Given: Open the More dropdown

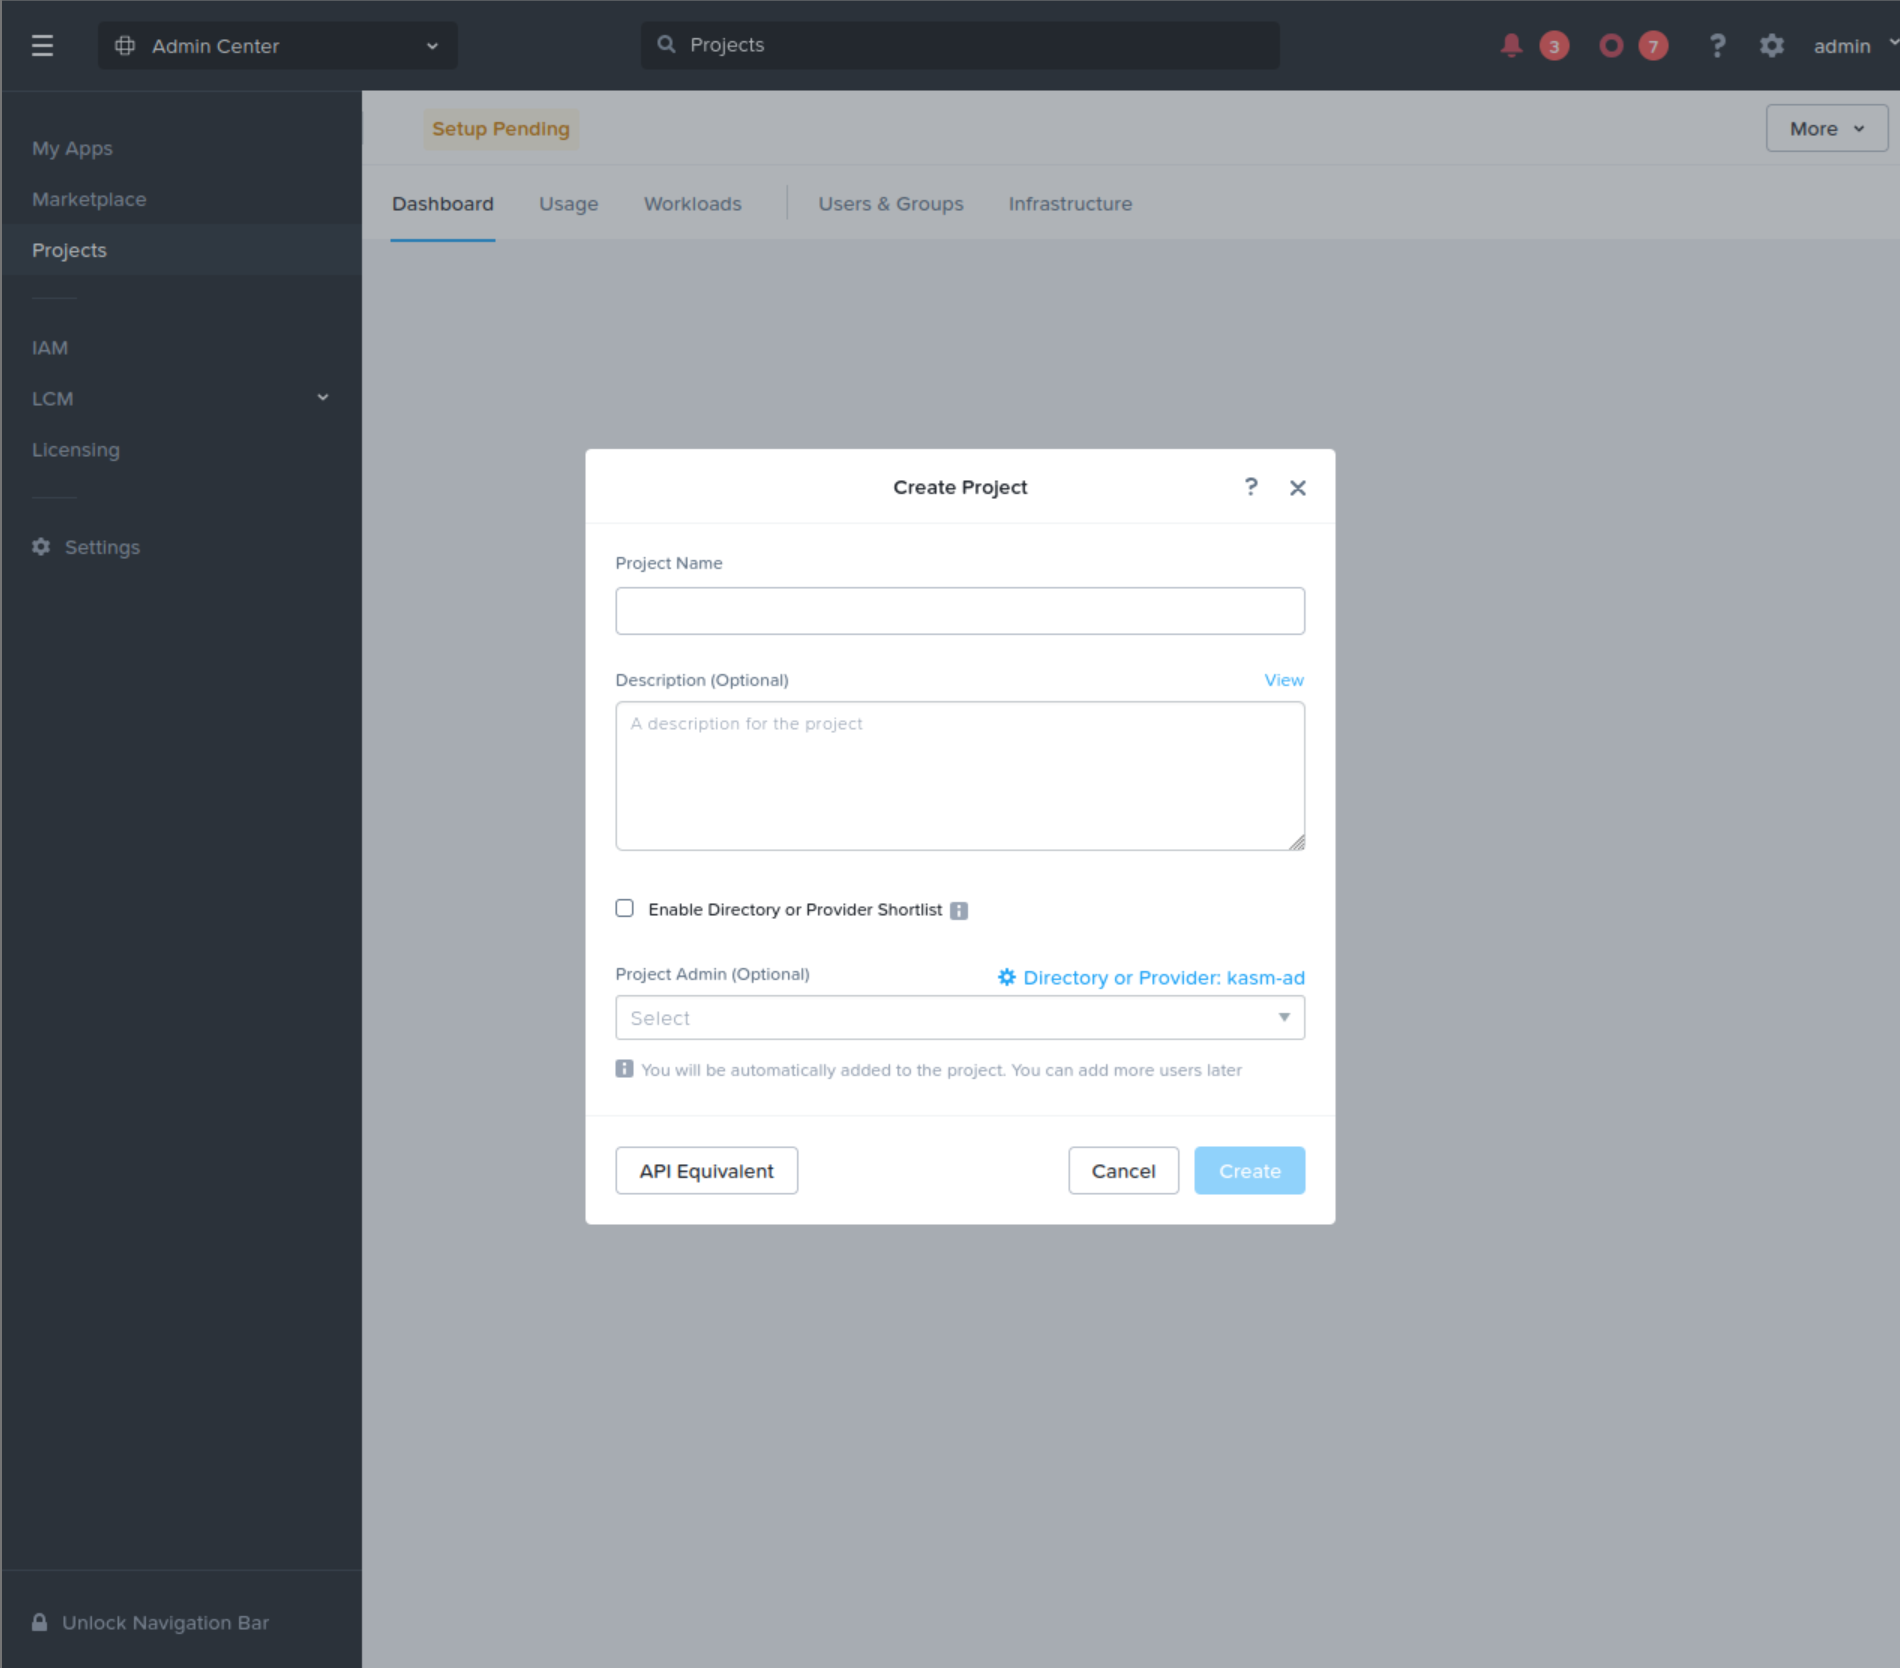Looking at the screenshot, I should 1826,128.
